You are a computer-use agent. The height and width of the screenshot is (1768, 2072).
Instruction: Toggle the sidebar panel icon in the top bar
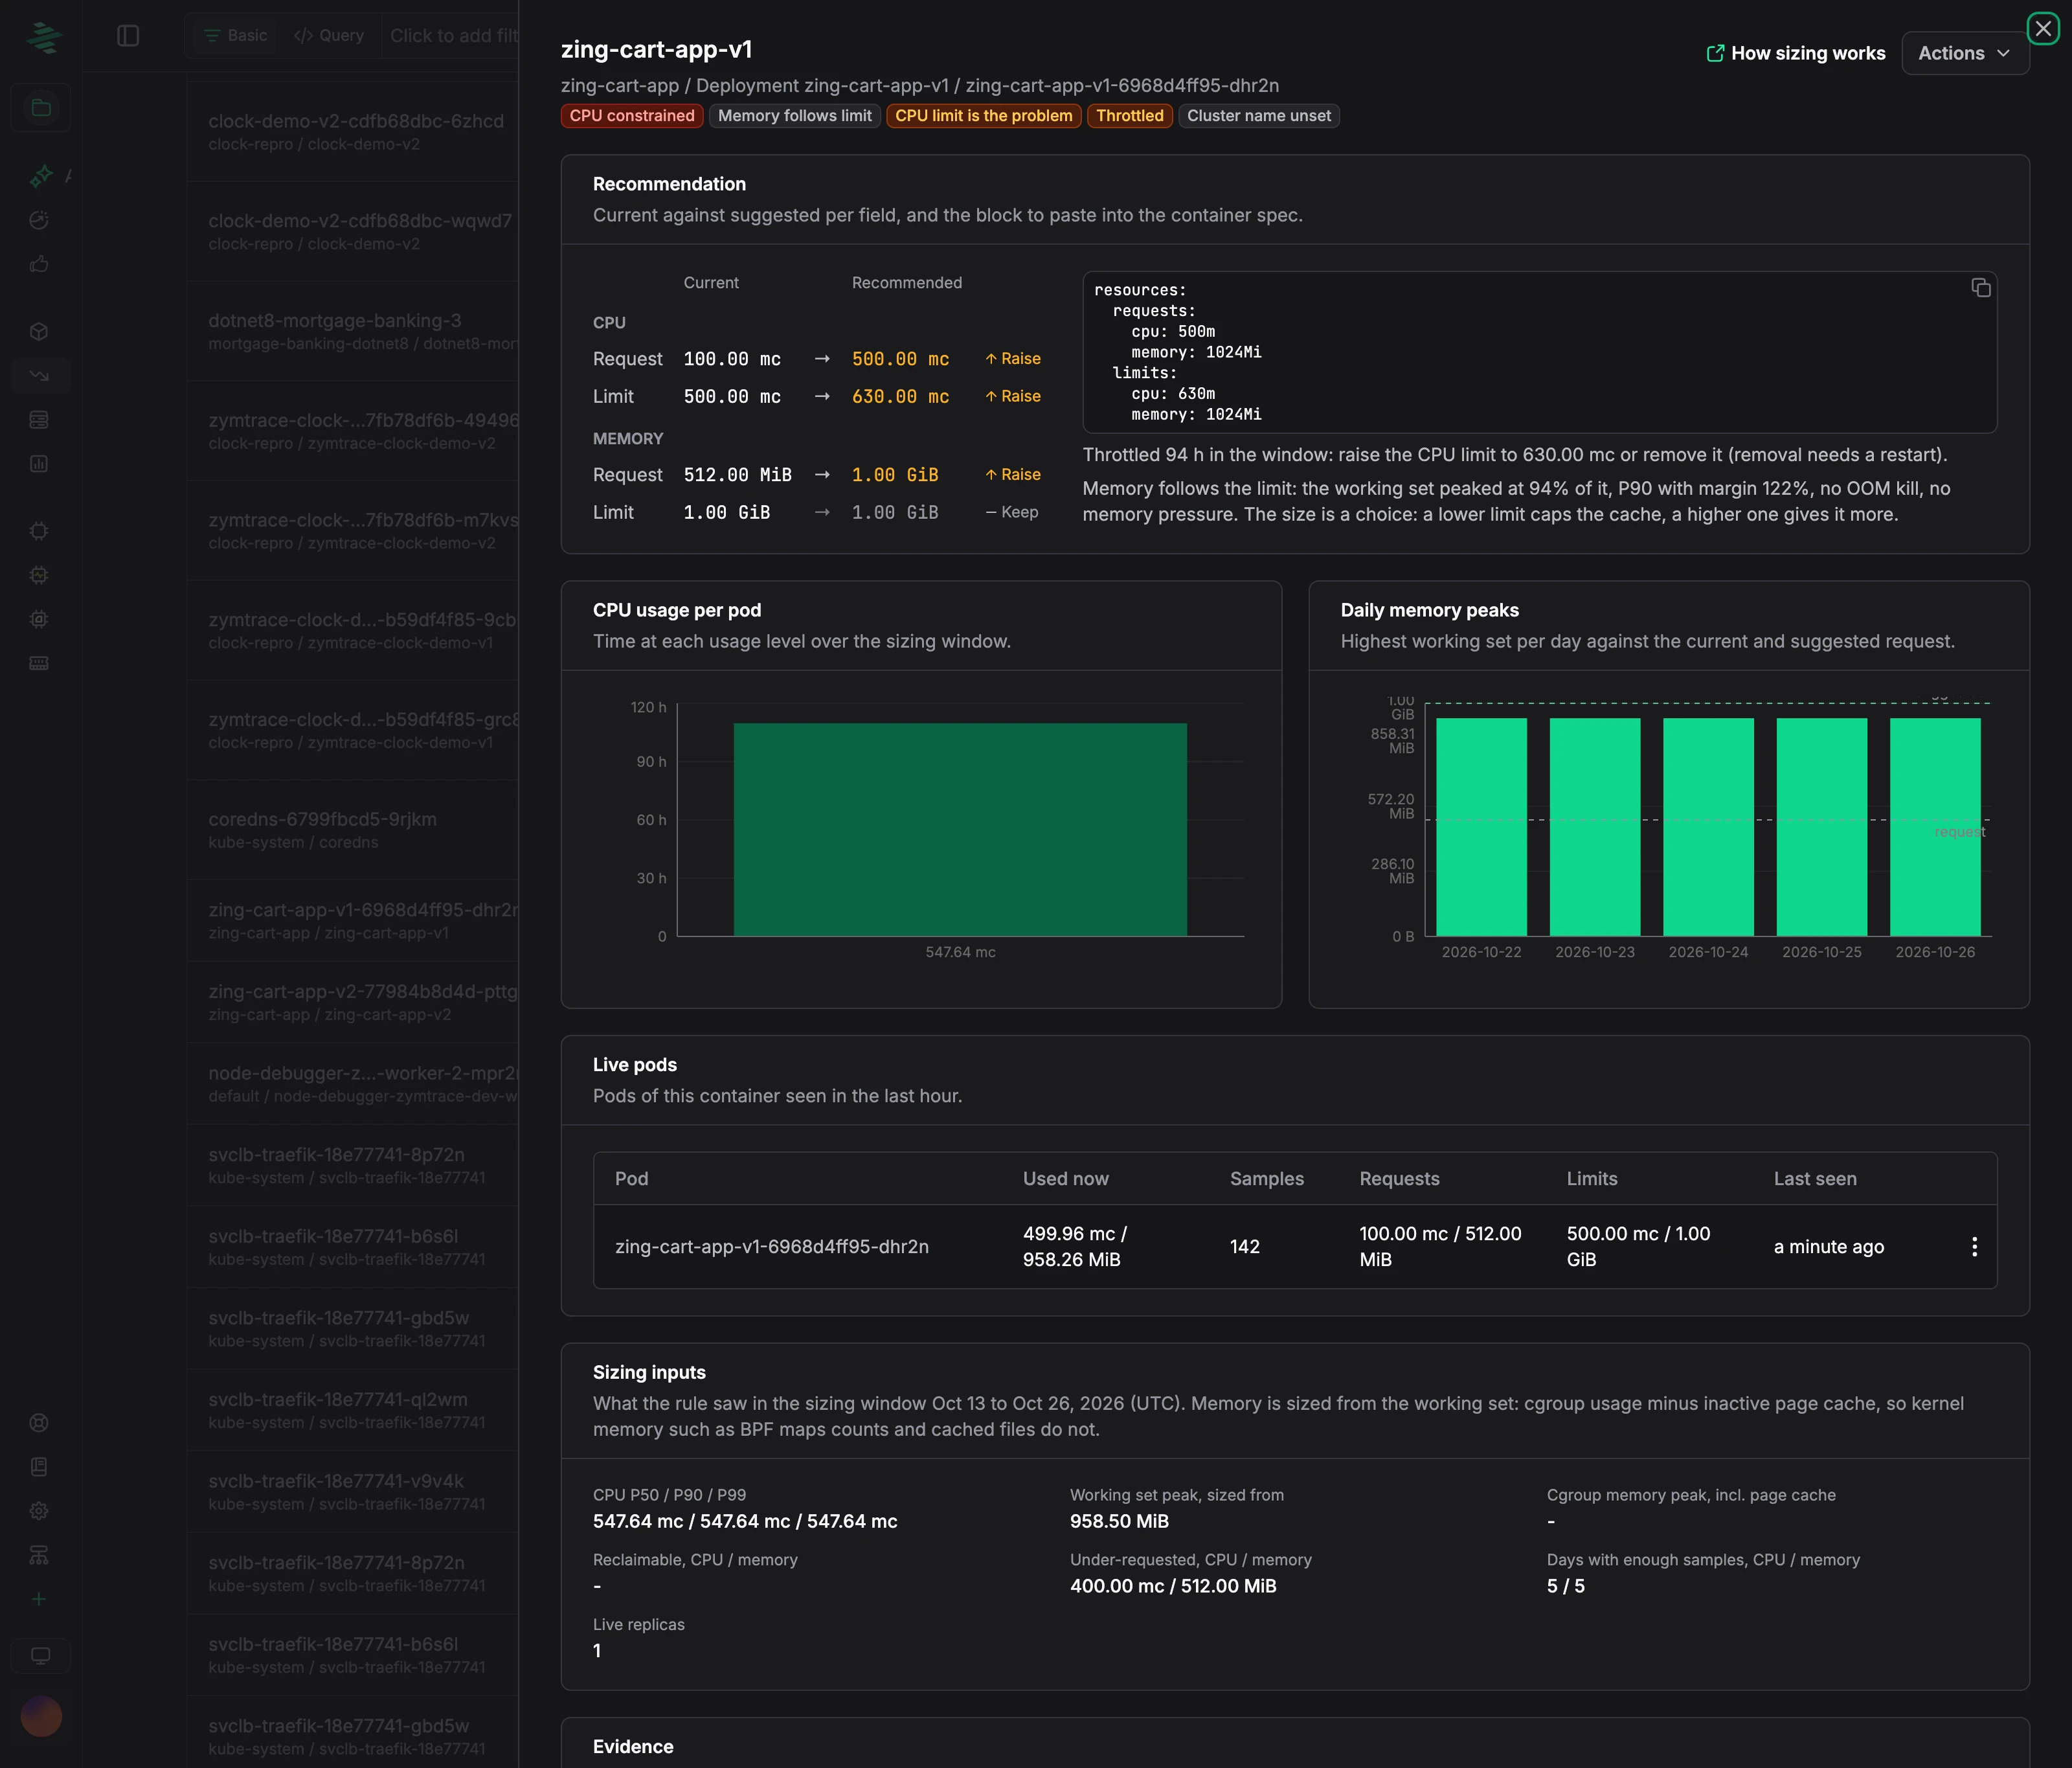point(128,36)
